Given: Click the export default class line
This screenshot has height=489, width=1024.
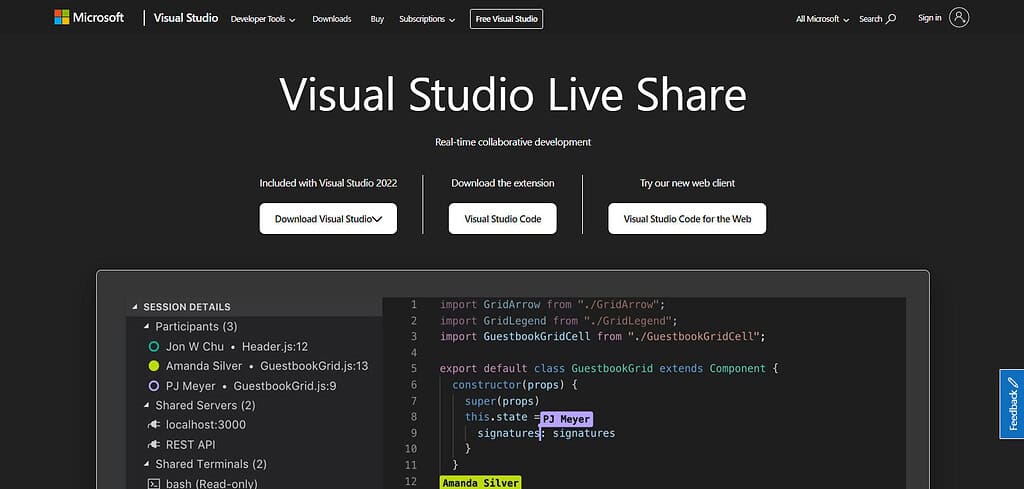Looking at the screenshot, I should coord(609,369).
